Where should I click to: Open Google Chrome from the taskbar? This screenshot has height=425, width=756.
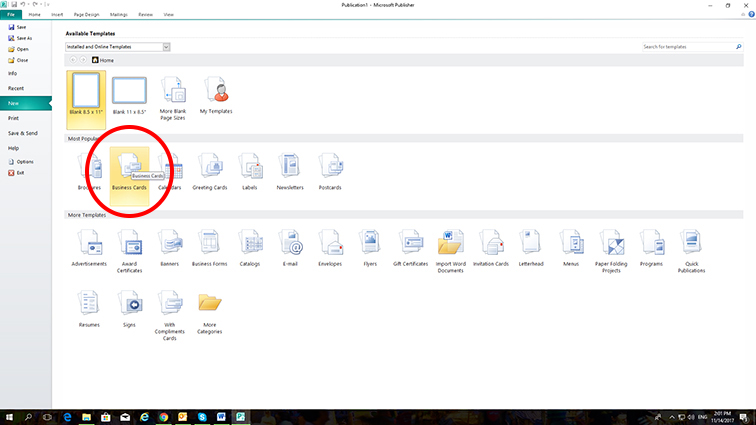163,417
